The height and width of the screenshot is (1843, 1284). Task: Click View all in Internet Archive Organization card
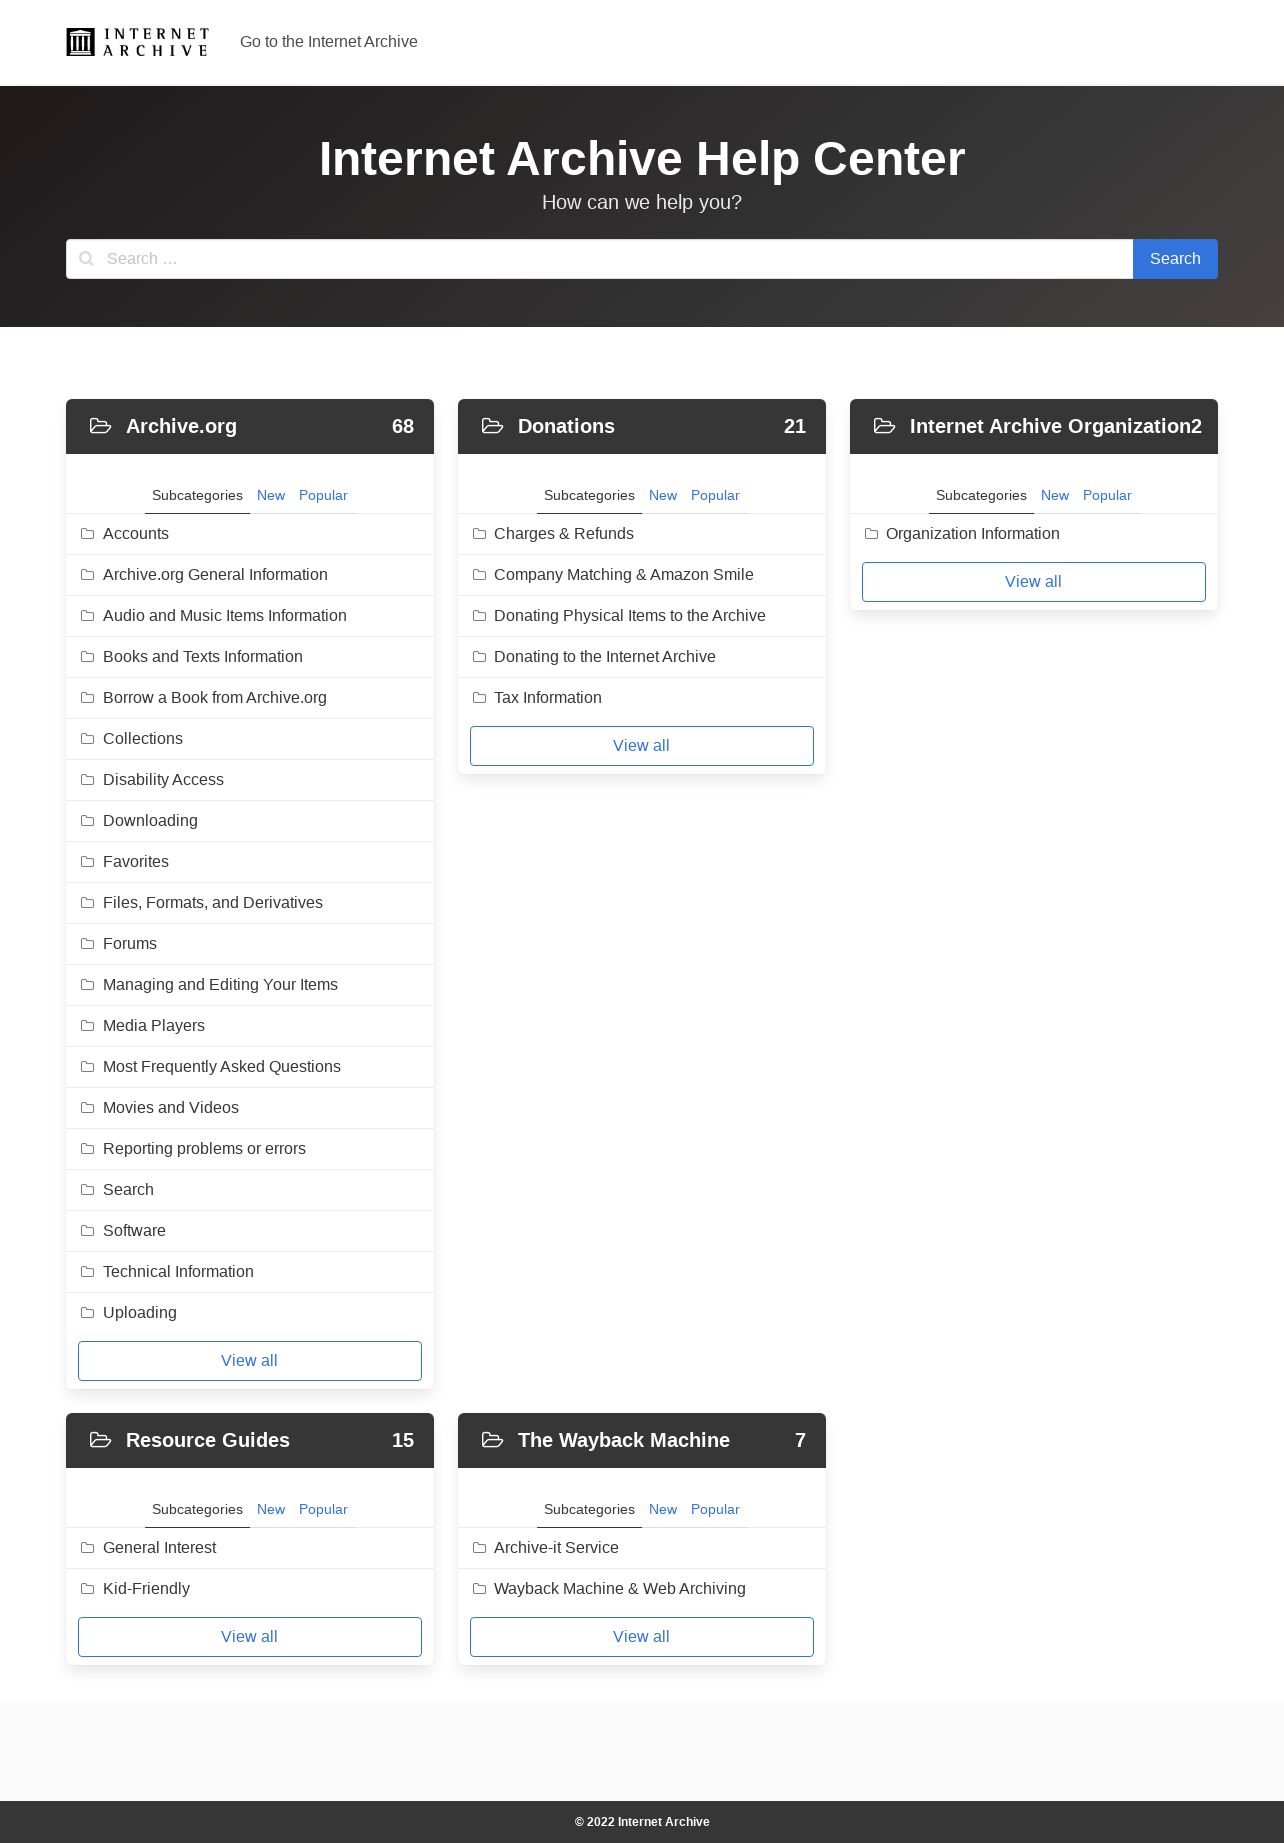[1034, 582]
